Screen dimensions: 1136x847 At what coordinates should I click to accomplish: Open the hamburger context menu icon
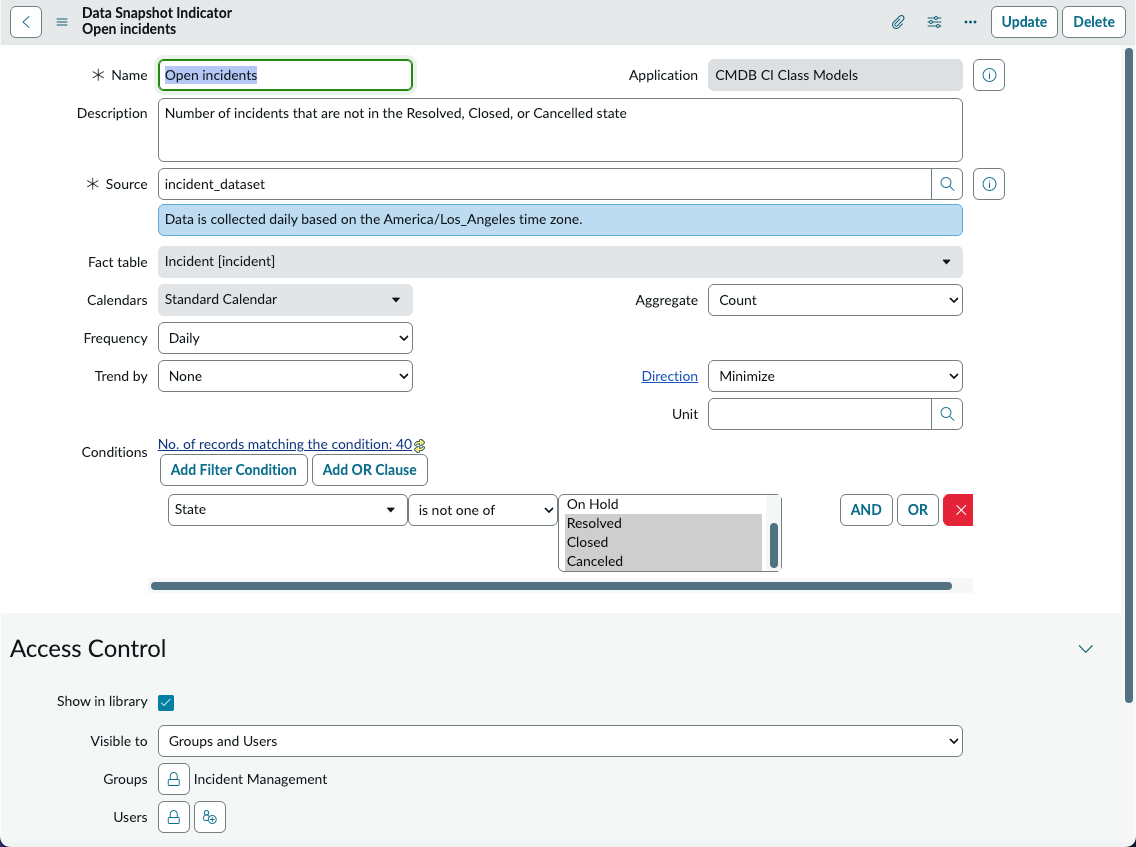62,22
